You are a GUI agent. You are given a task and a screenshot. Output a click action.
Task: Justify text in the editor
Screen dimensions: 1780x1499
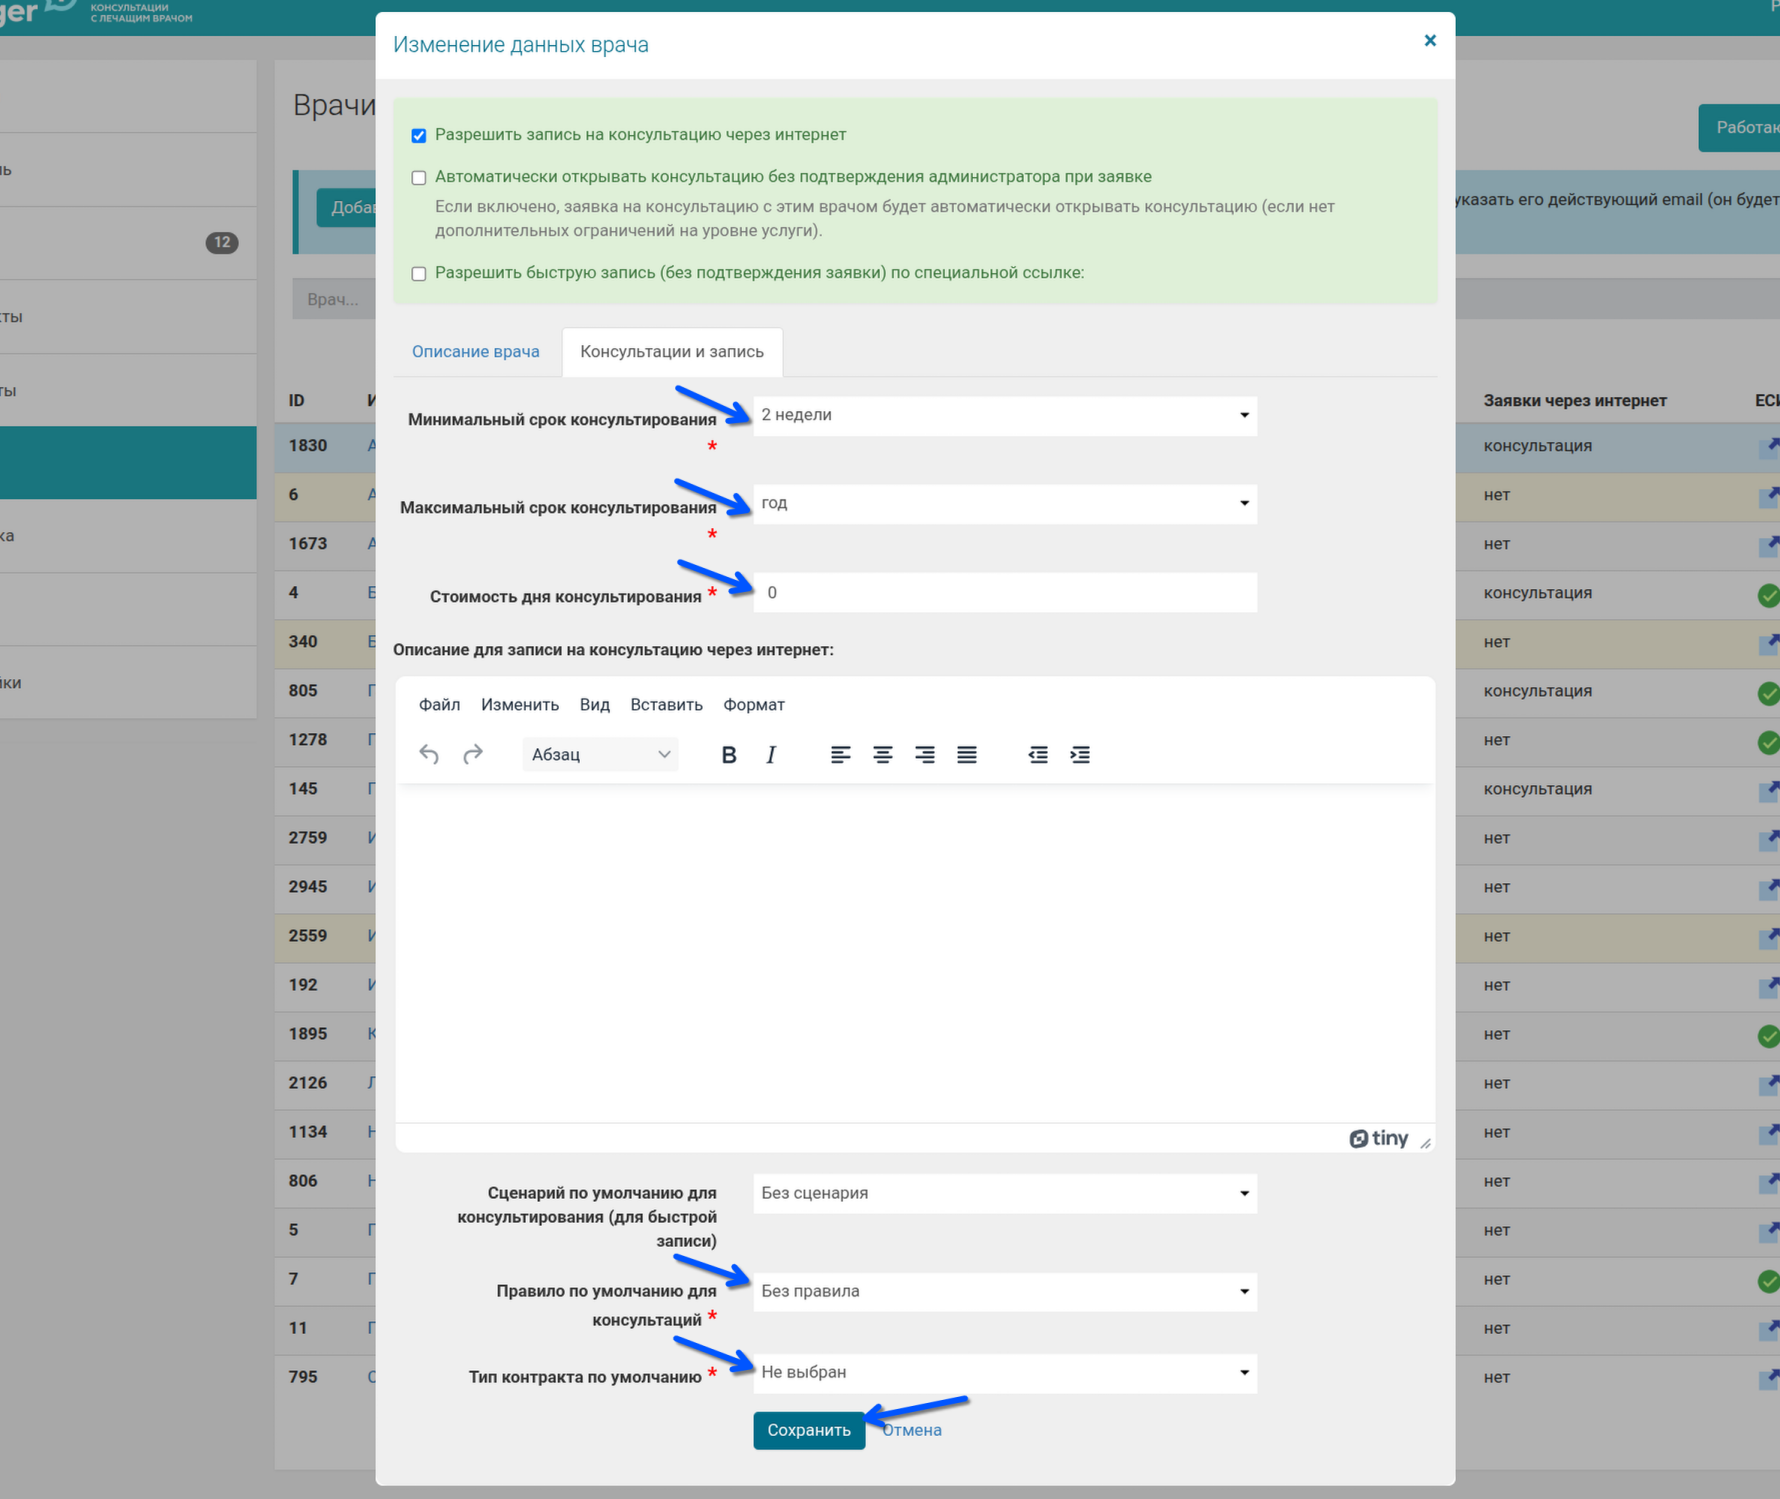click(966, 755)
